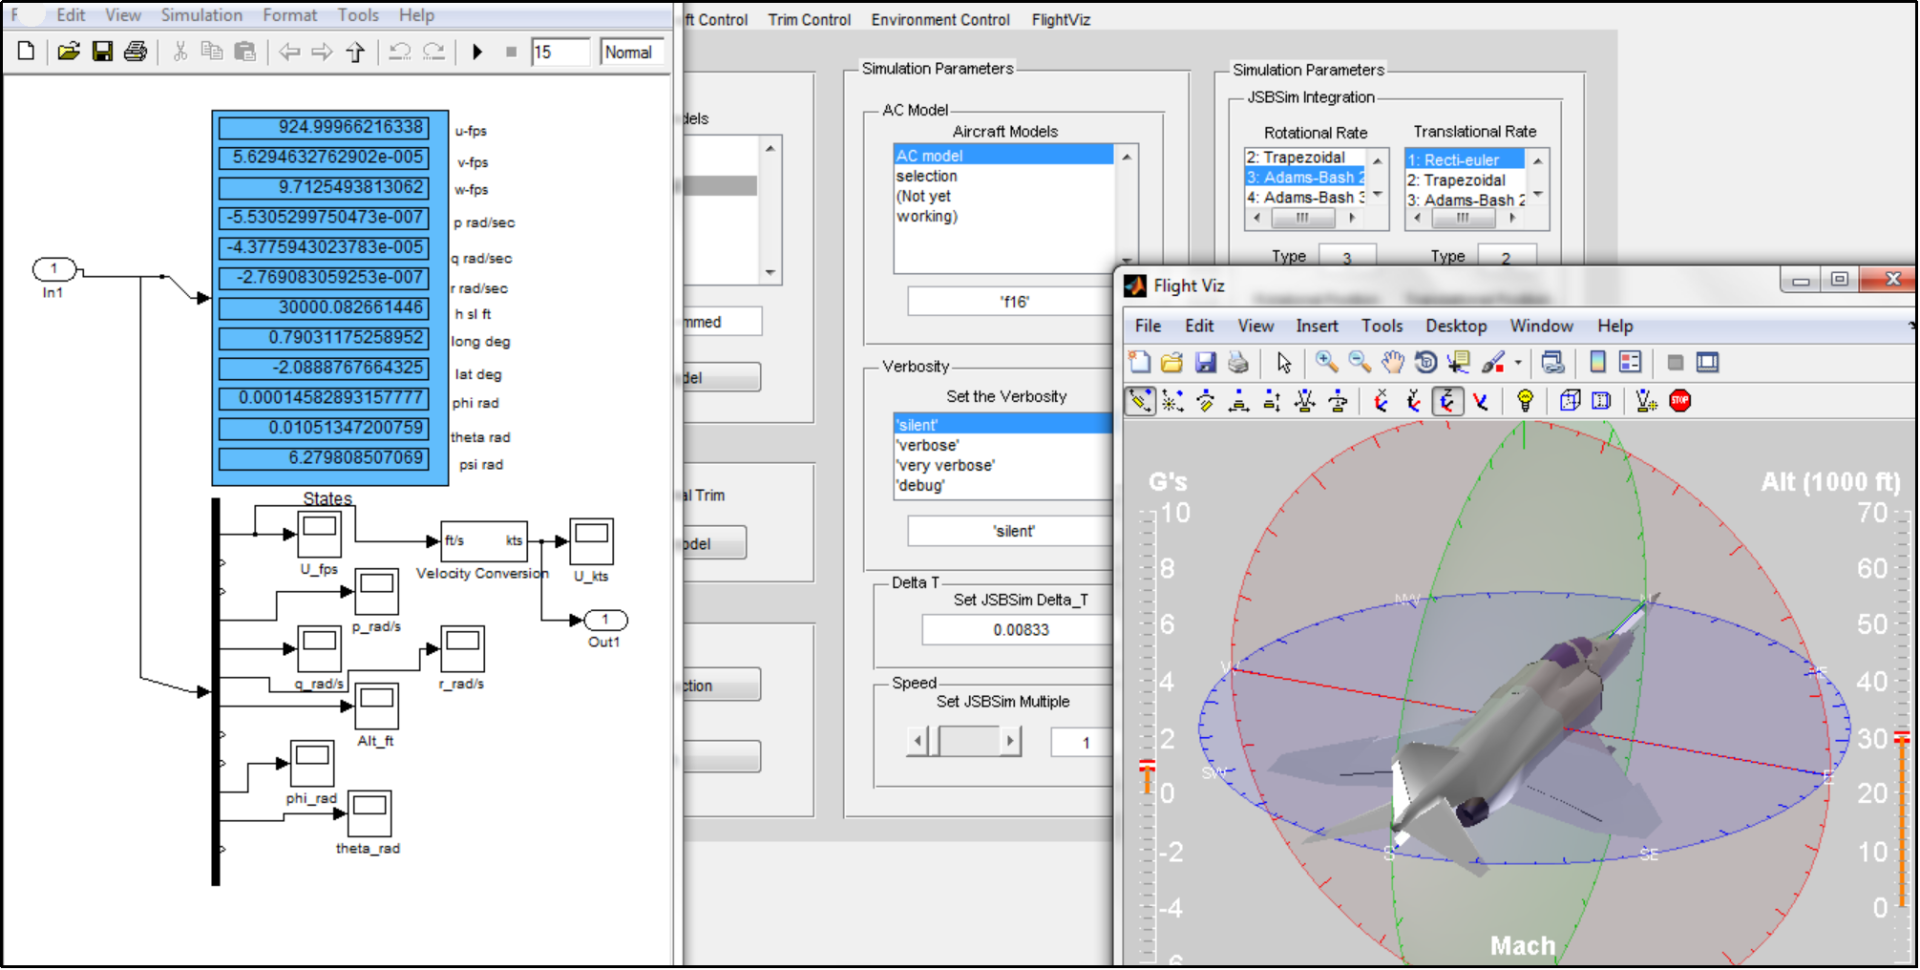
Task: Toggle Move Camera Forward/Back tool
Action: point(1271,401)
